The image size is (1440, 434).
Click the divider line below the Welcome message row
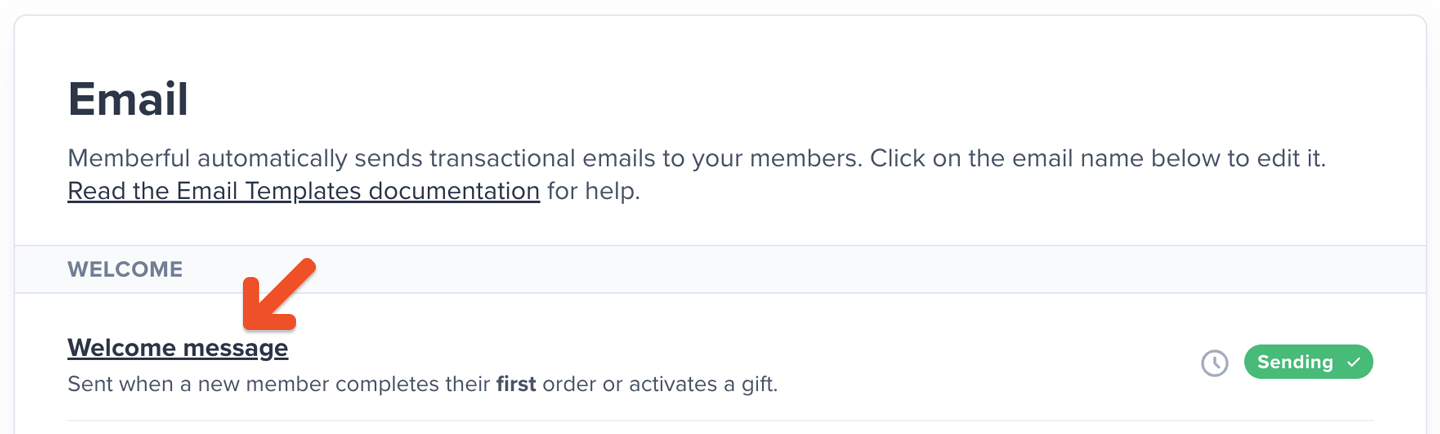click(720, 421)
